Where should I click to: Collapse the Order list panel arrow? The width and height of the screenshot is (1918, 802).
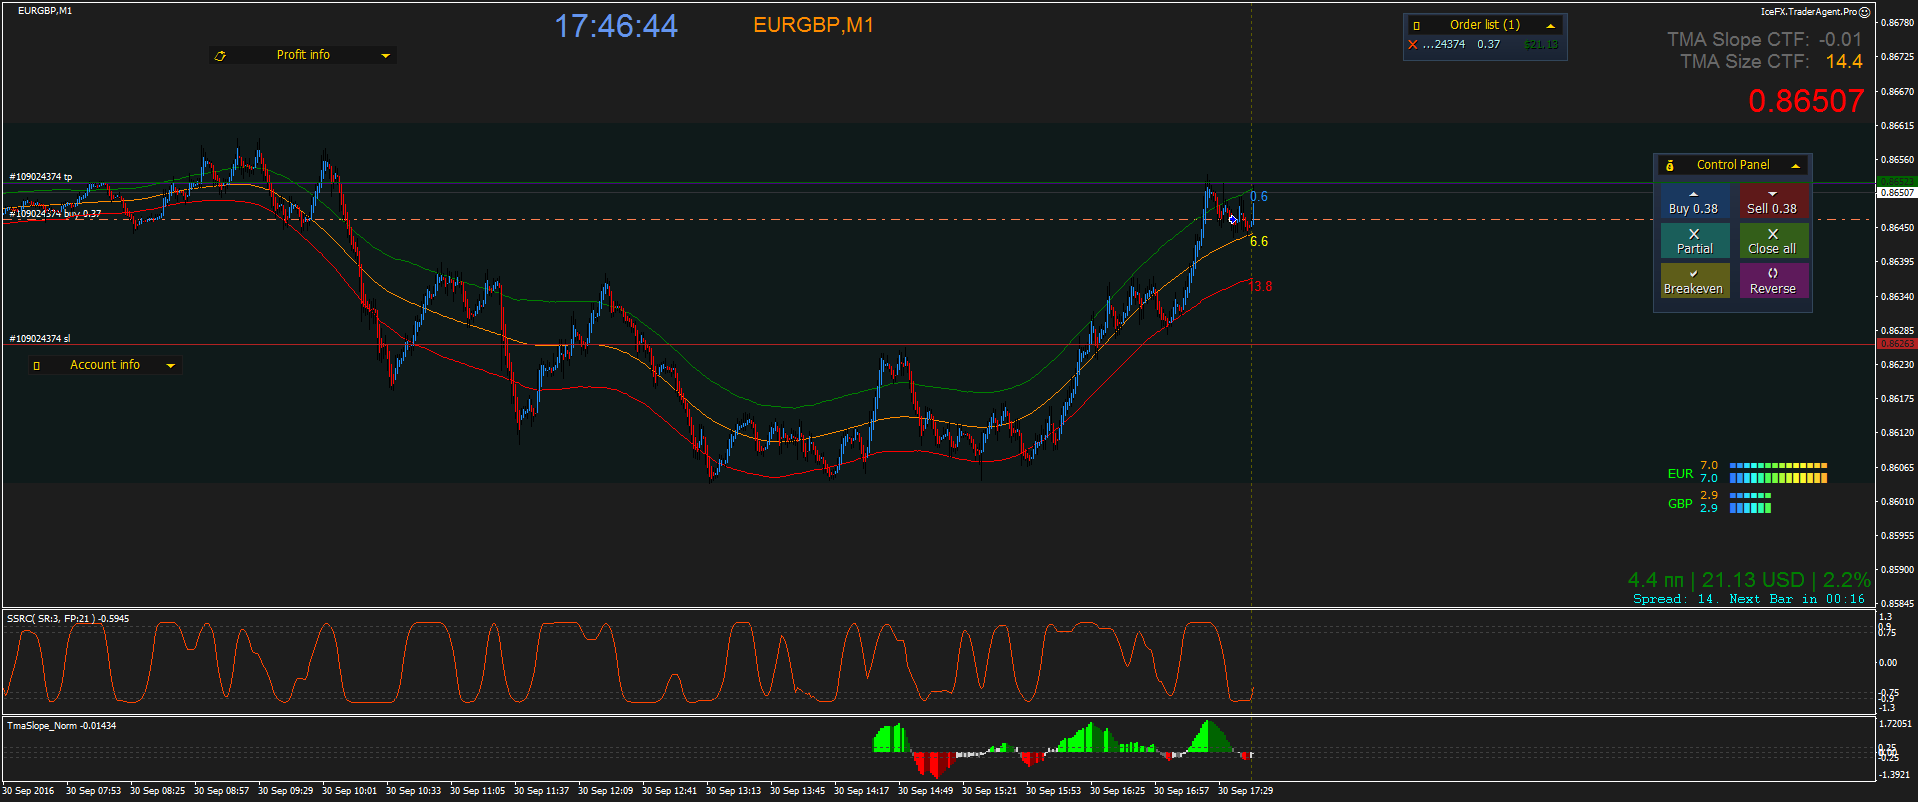pyautogui.click(x=1550, y=26)
